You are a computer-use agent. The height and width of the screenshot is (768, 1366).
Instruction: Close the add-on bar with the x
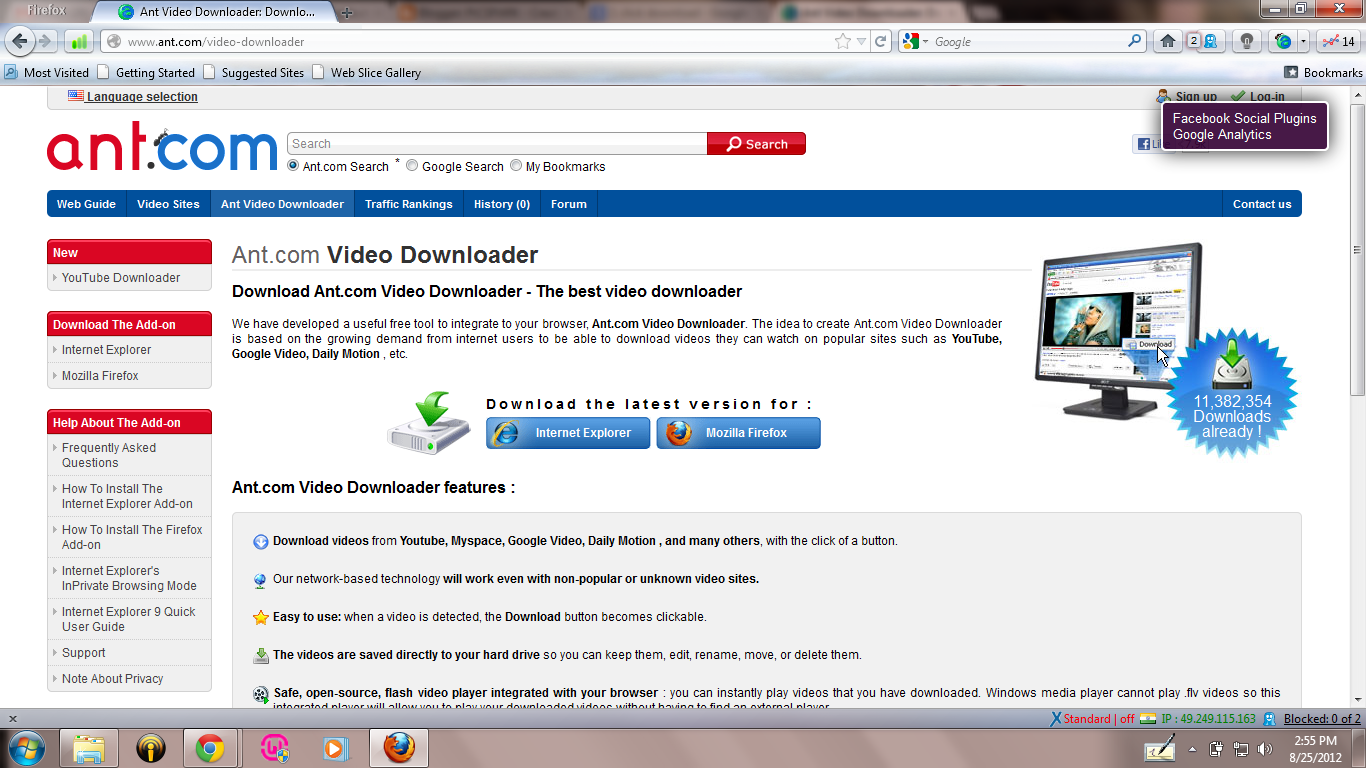pos(12,718)
